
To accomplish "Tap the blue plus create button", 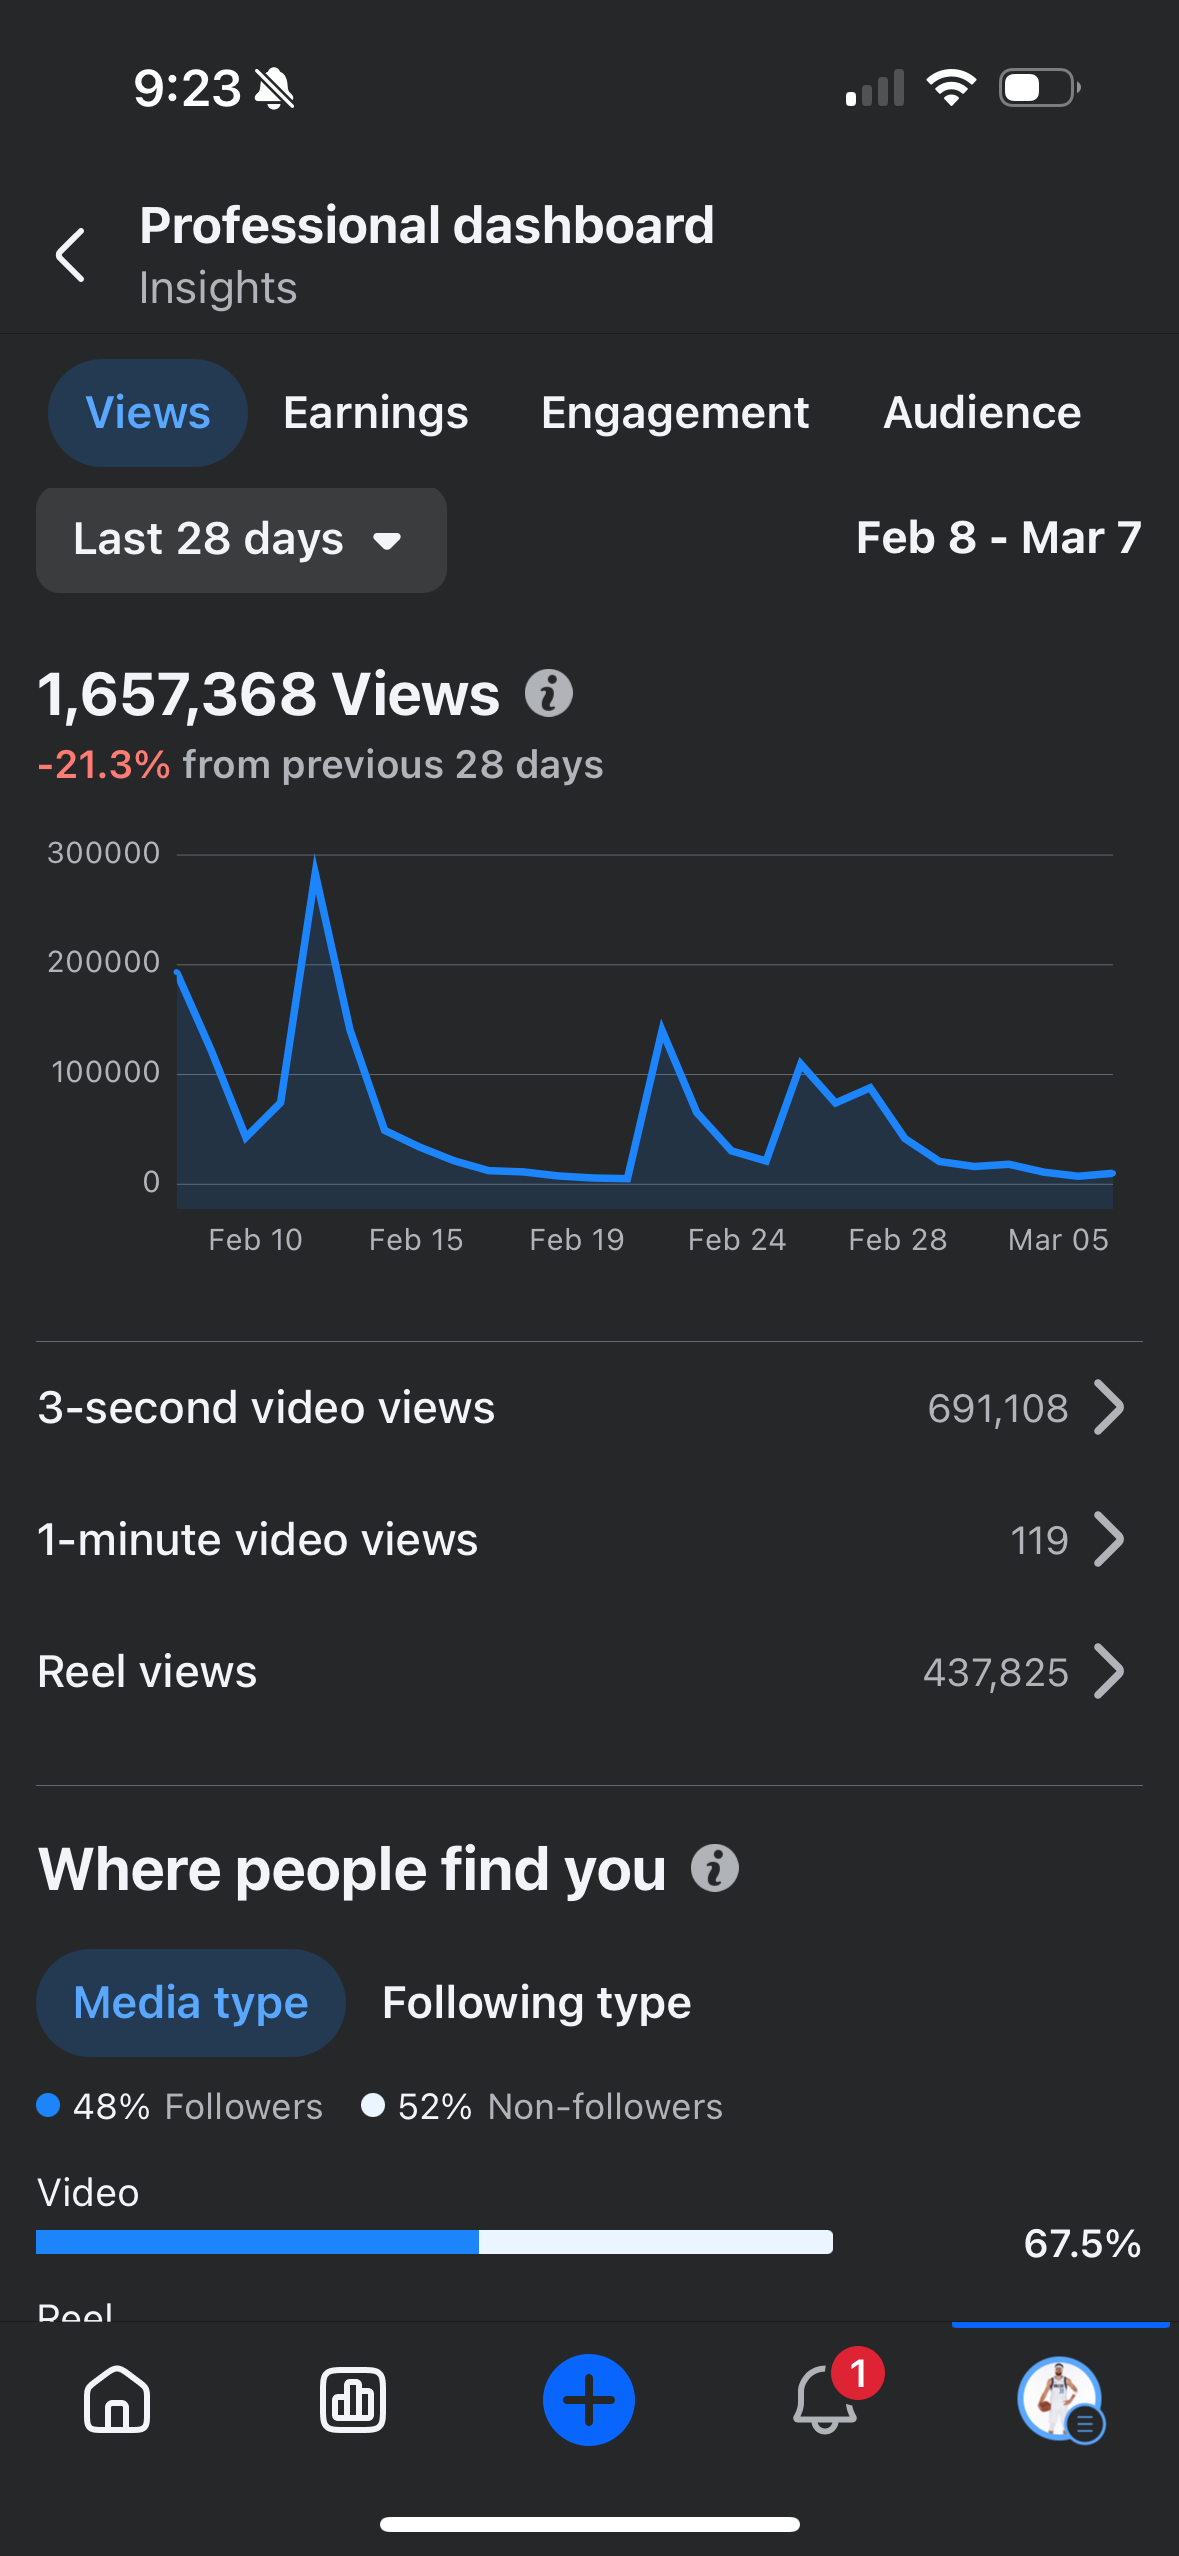I will tap(589, 2399).
